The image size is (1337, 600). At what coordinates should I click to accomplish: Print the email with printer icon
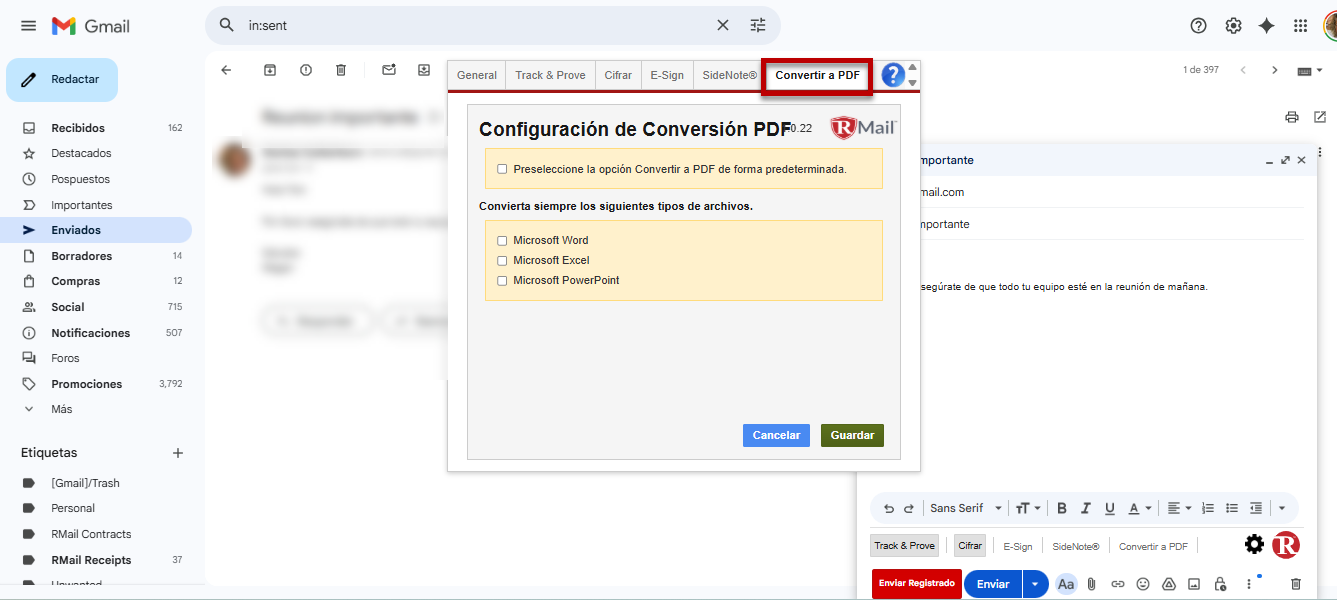tap(1291, 117)
